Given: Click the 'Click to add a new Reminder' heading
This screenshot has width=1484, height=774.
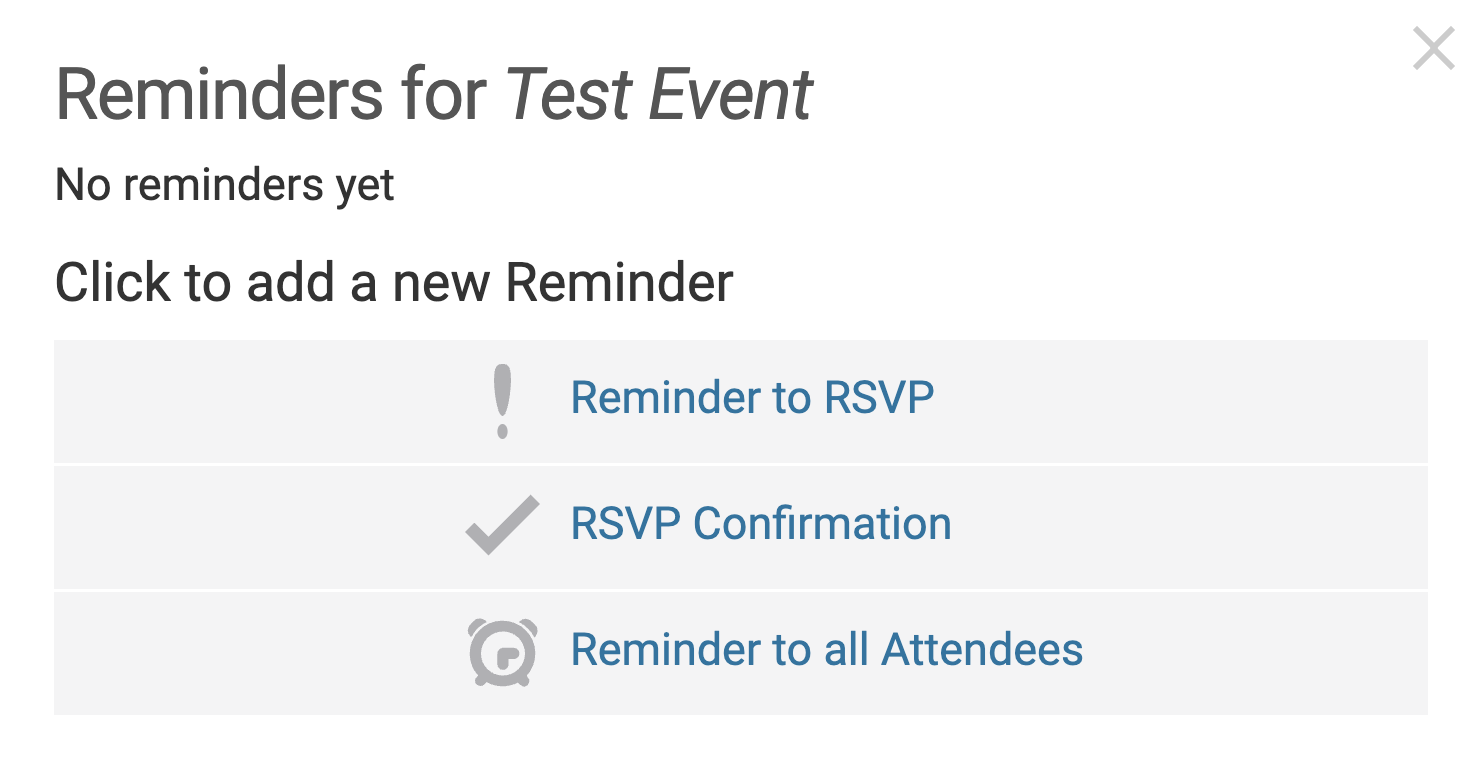Looking at the screenshot, I should (x=394, y=282).
